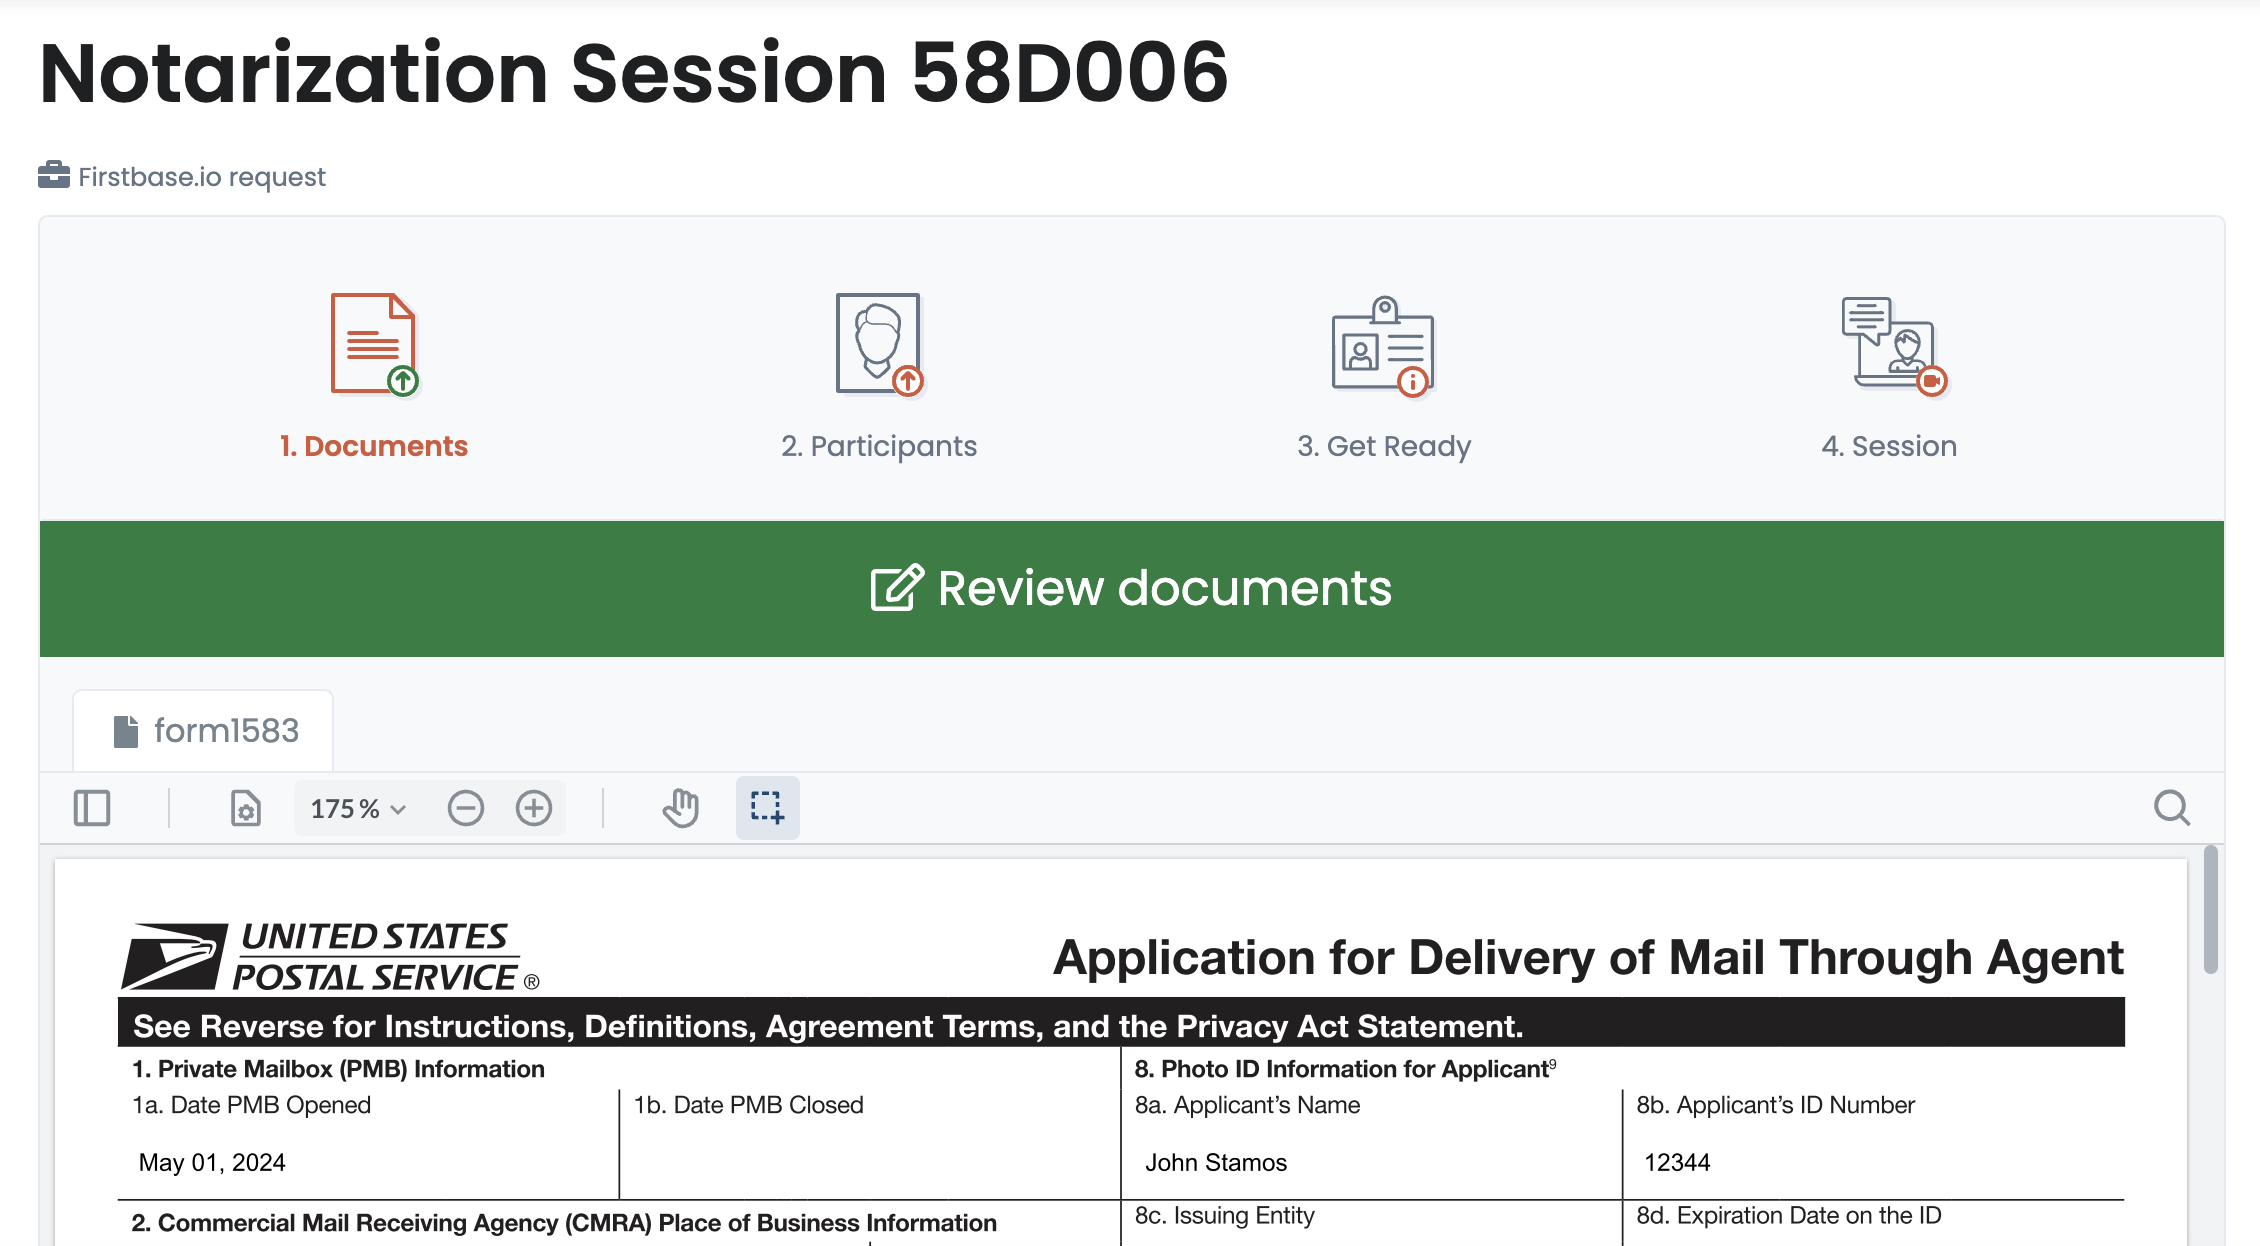Toggle the viewer sidebar panel icon

[92, 808]
